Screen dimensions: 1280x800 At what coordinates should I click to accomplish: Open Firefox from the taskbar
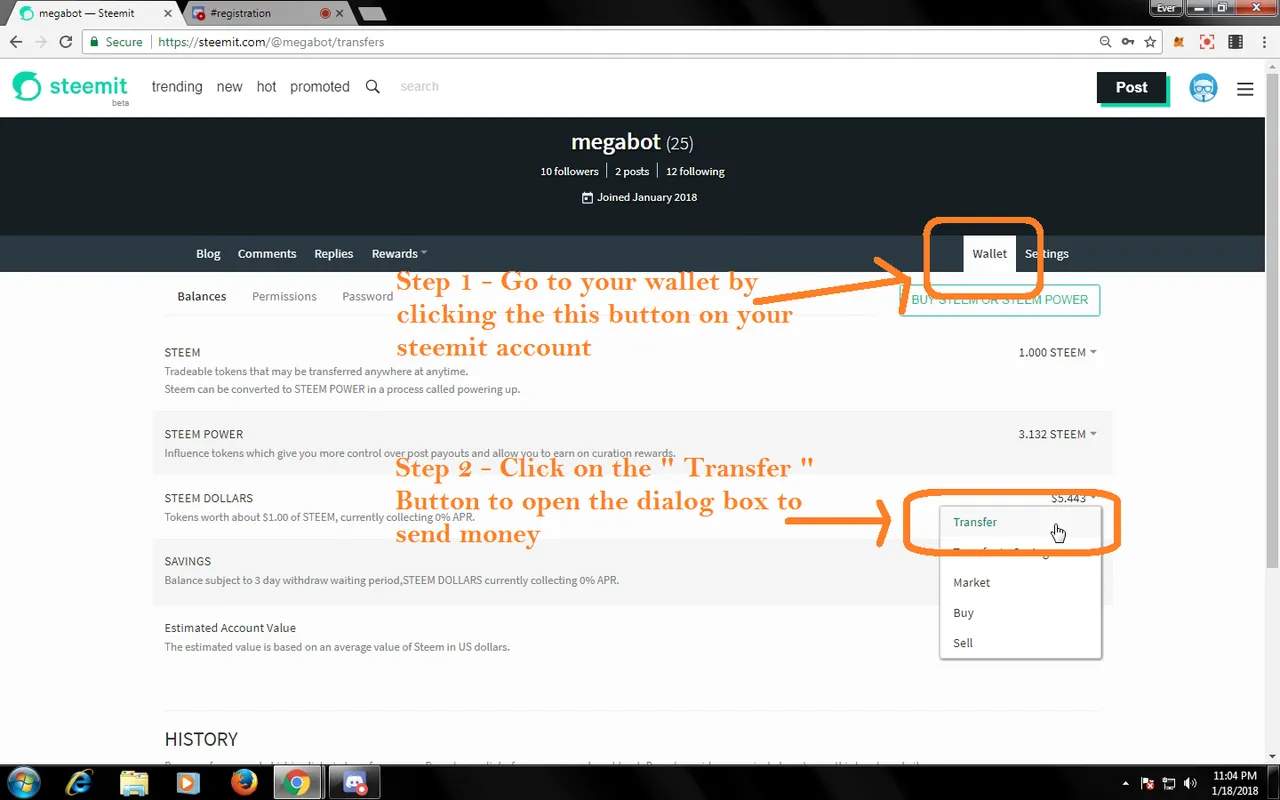243,782
